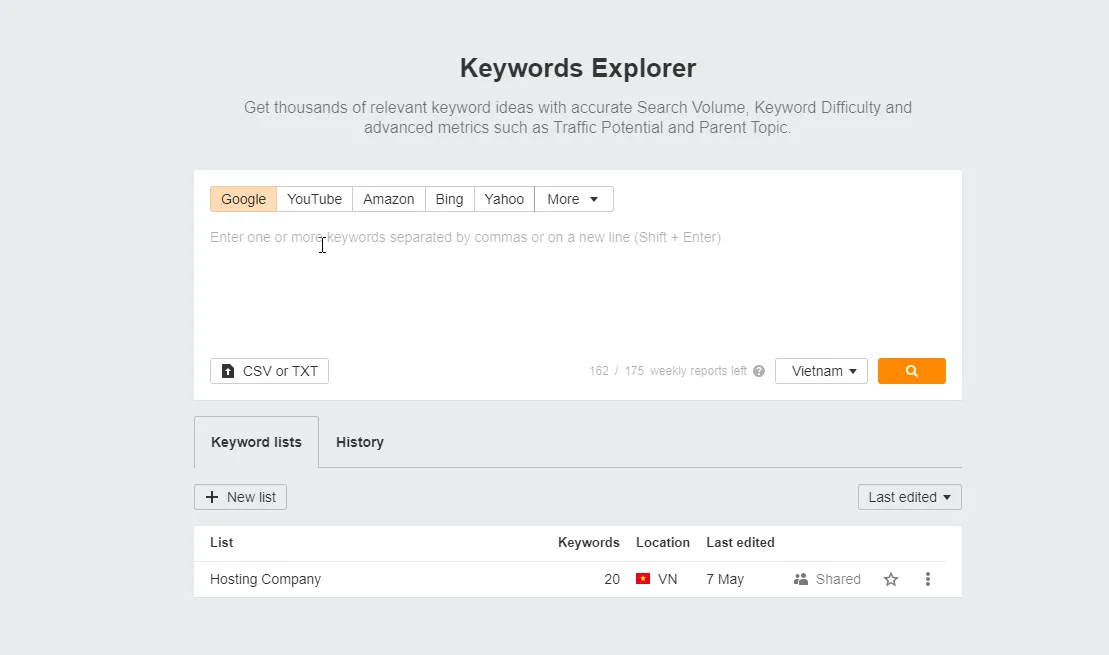Open the Hosting Company keyword list
Screen dimensions: 1109x655
click(265, 579)
